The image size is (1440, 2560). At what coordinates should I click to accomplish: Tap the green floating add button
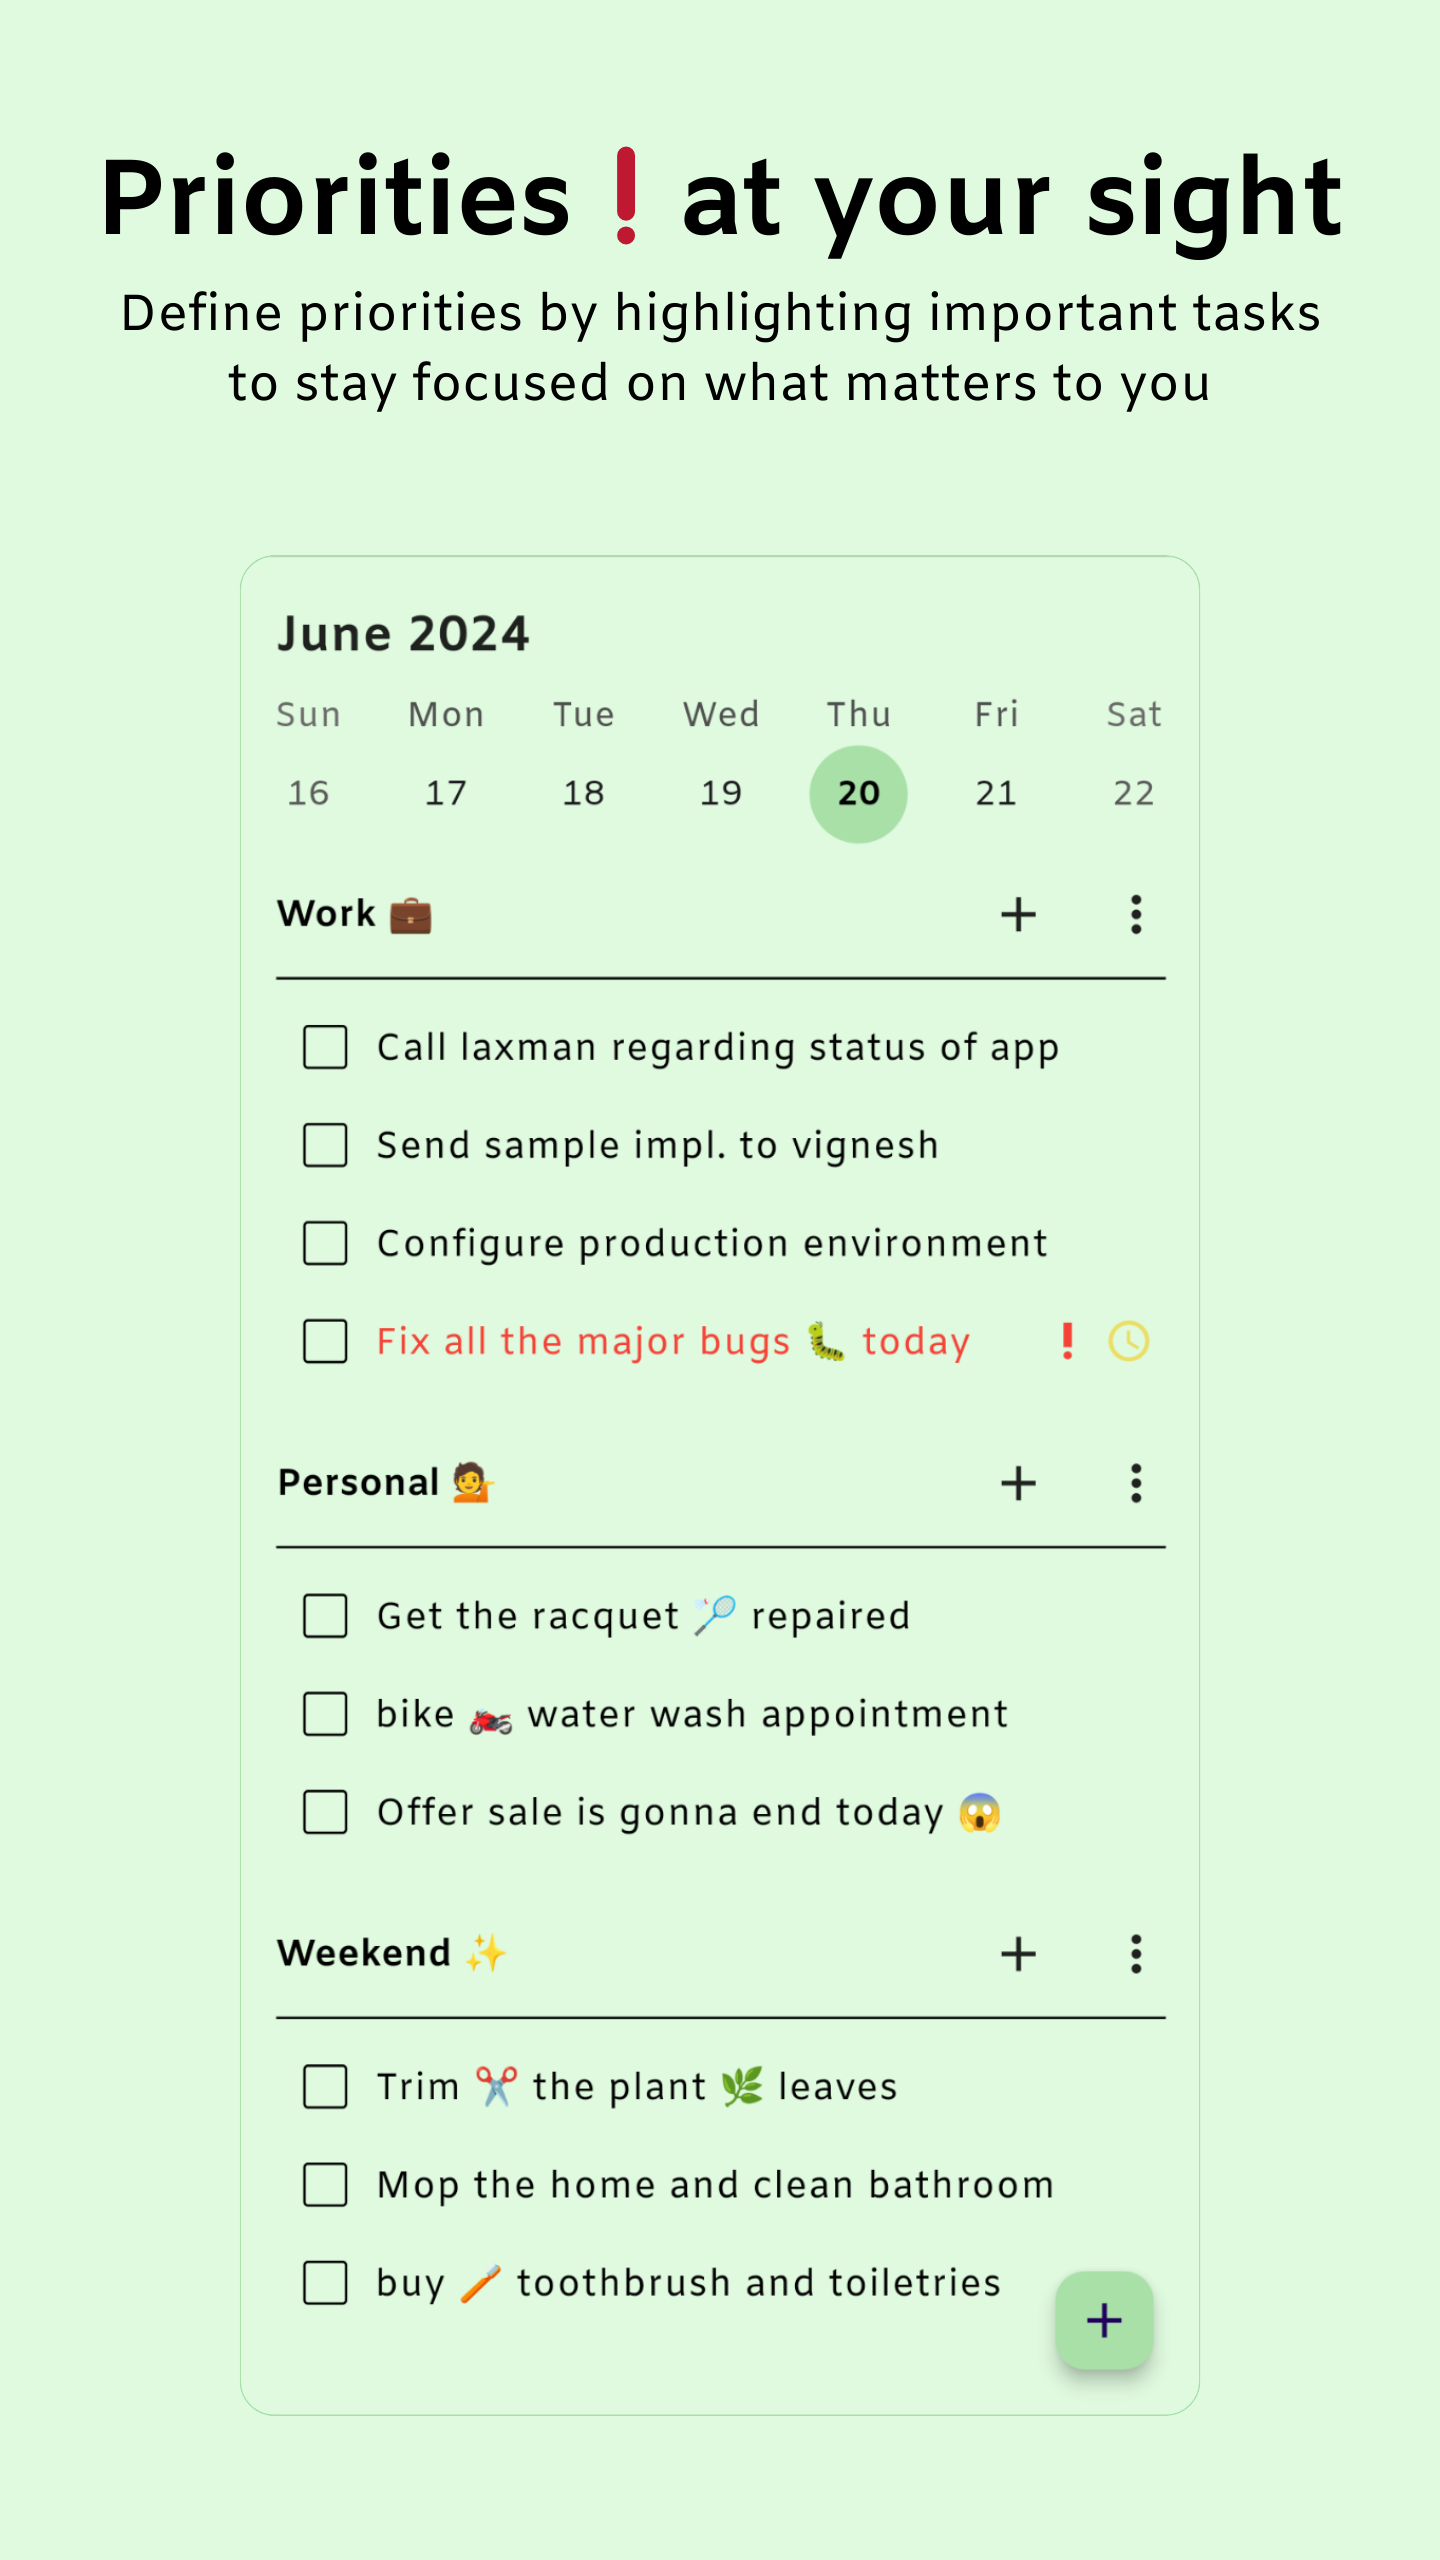1104,2320
